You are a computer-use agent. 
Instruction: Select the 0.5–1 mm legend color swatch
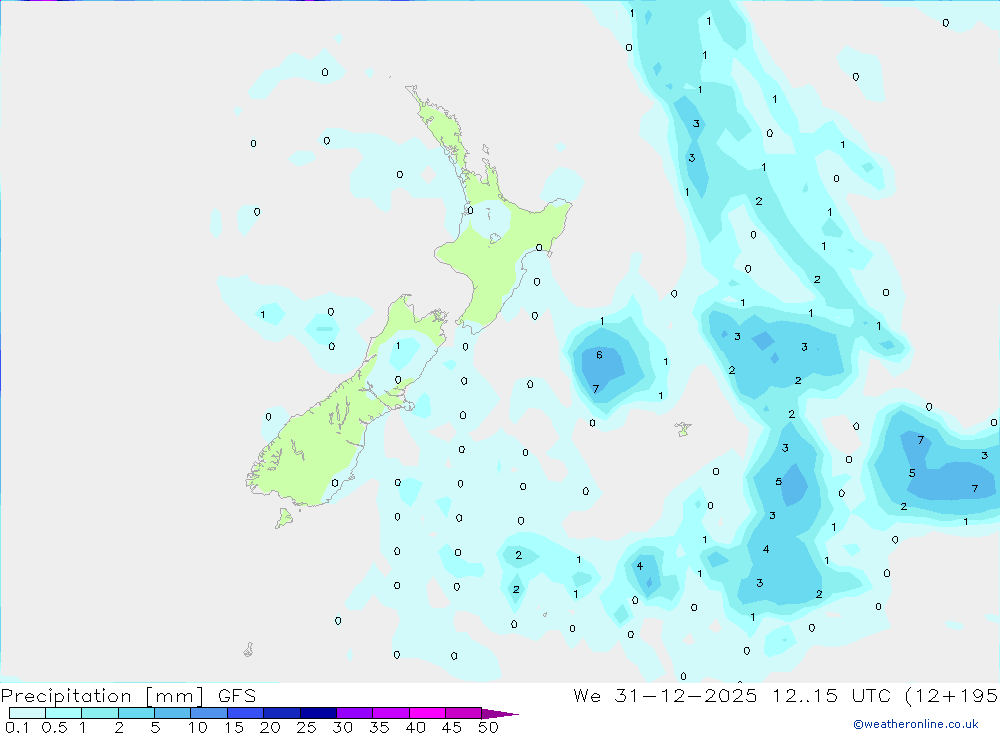63,713
